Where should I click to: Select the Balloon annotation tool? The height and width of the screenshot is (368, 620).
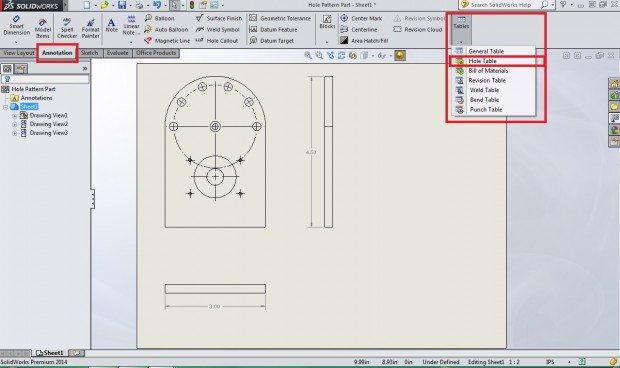coord(159,18)
